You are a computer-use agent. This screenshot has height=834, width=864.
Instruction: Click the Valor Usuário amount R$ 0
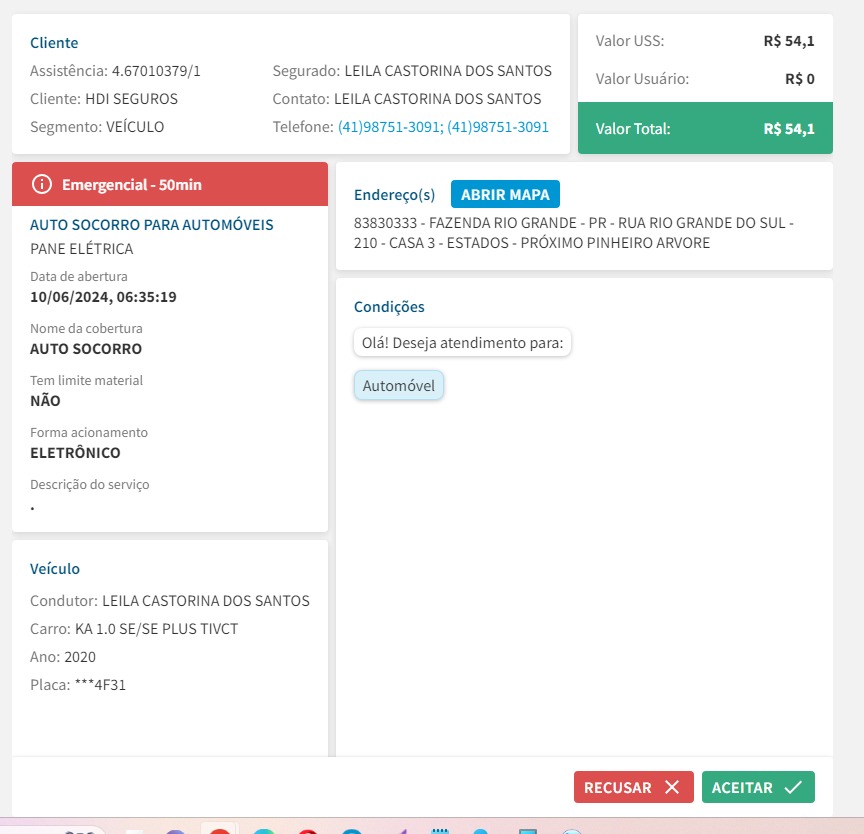[800, 79]
